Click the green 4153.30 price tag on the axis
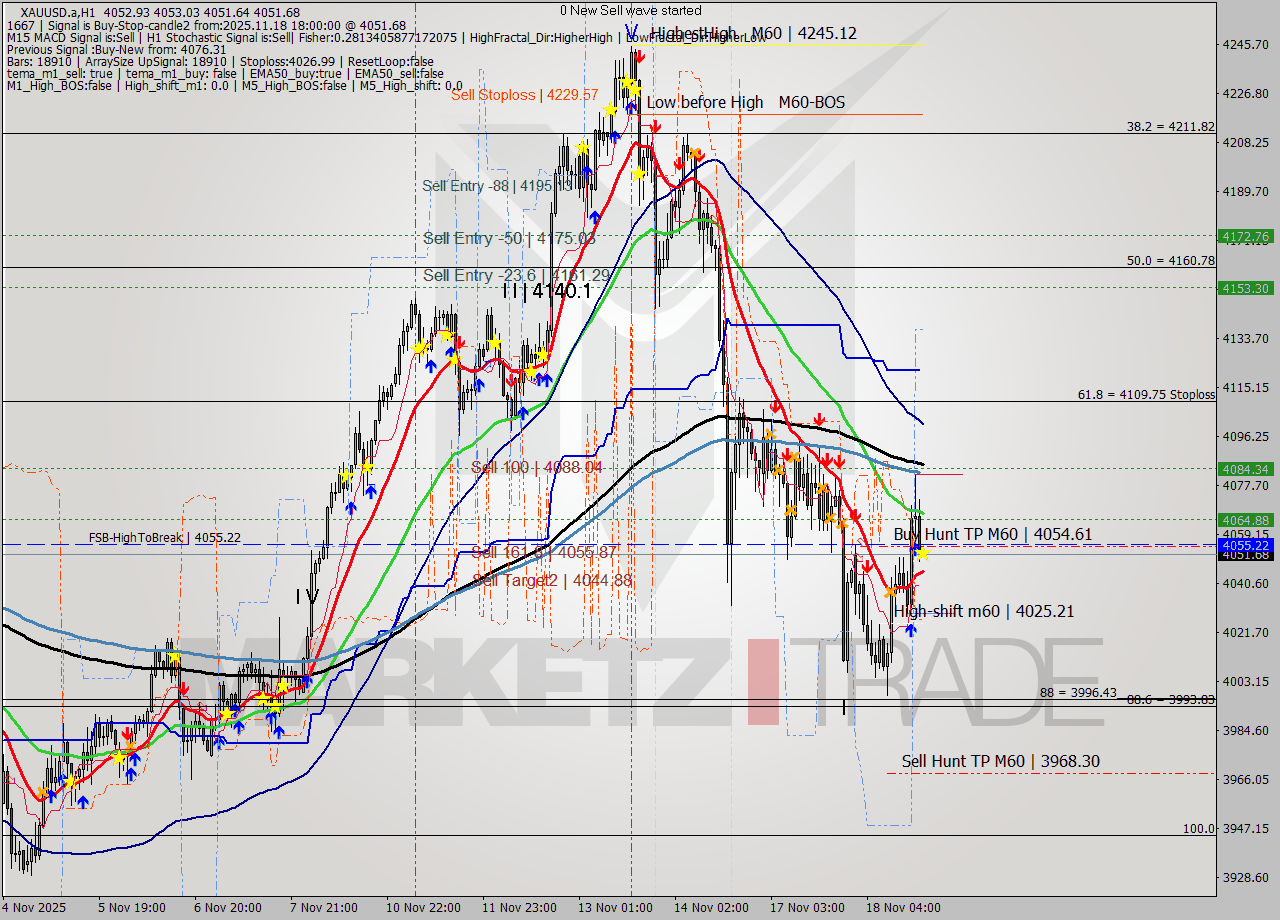 (x=1248, y=288)
